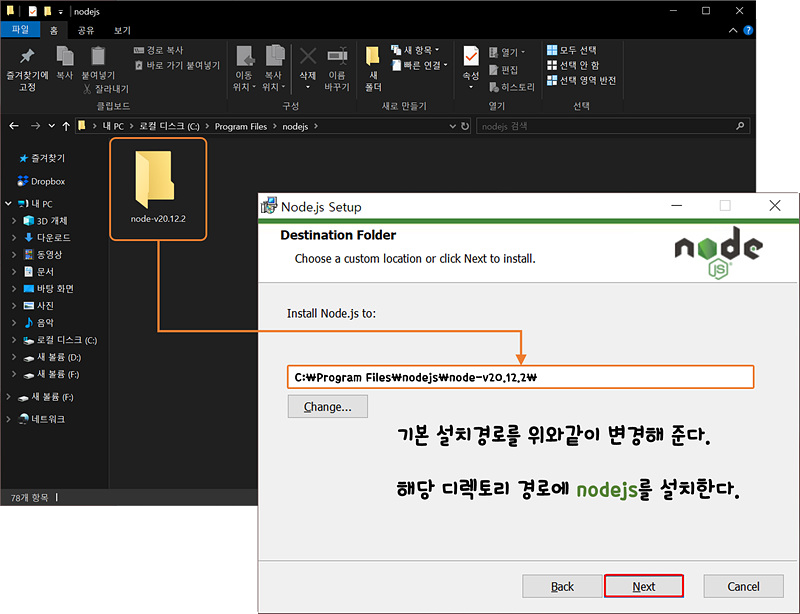Viewport: 800px width, 614px height.
Task: Click Invert selection (선택 영역 반전)
Action: [x=581, y=81]
